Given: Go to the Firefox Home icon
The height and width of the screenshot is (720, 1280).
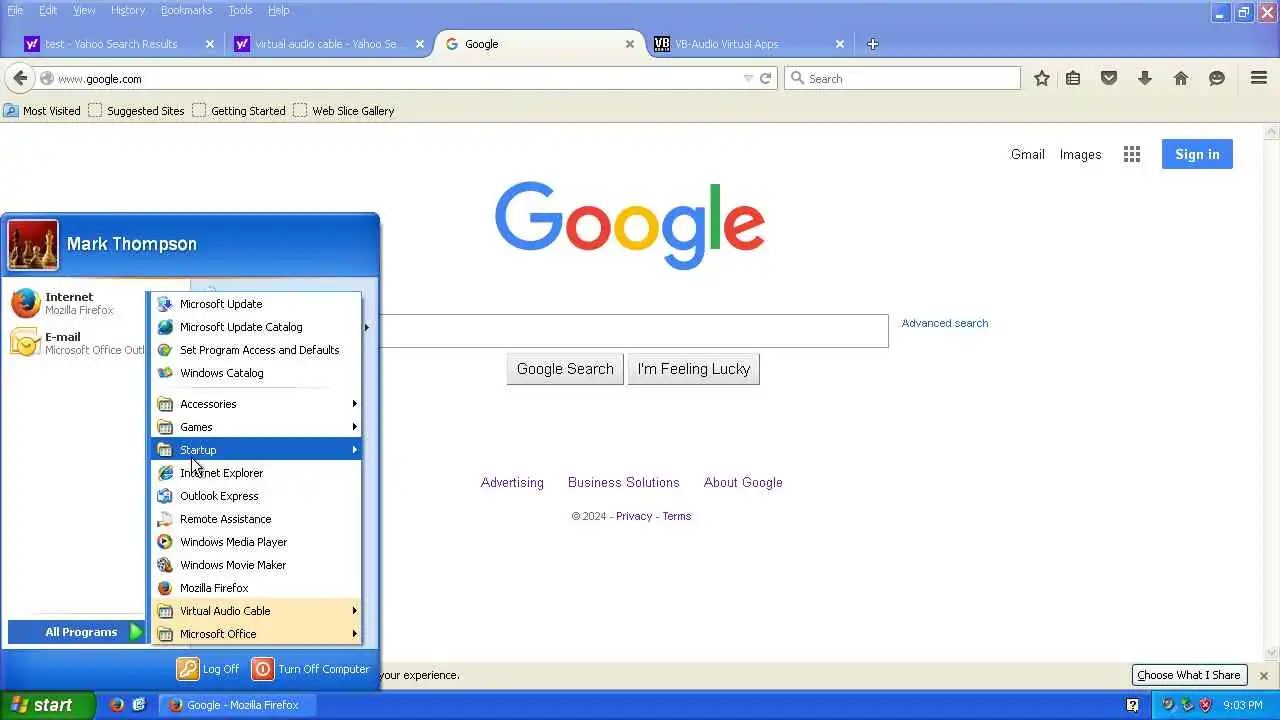Looking at the screenshot, I should tap(1181, 78).
